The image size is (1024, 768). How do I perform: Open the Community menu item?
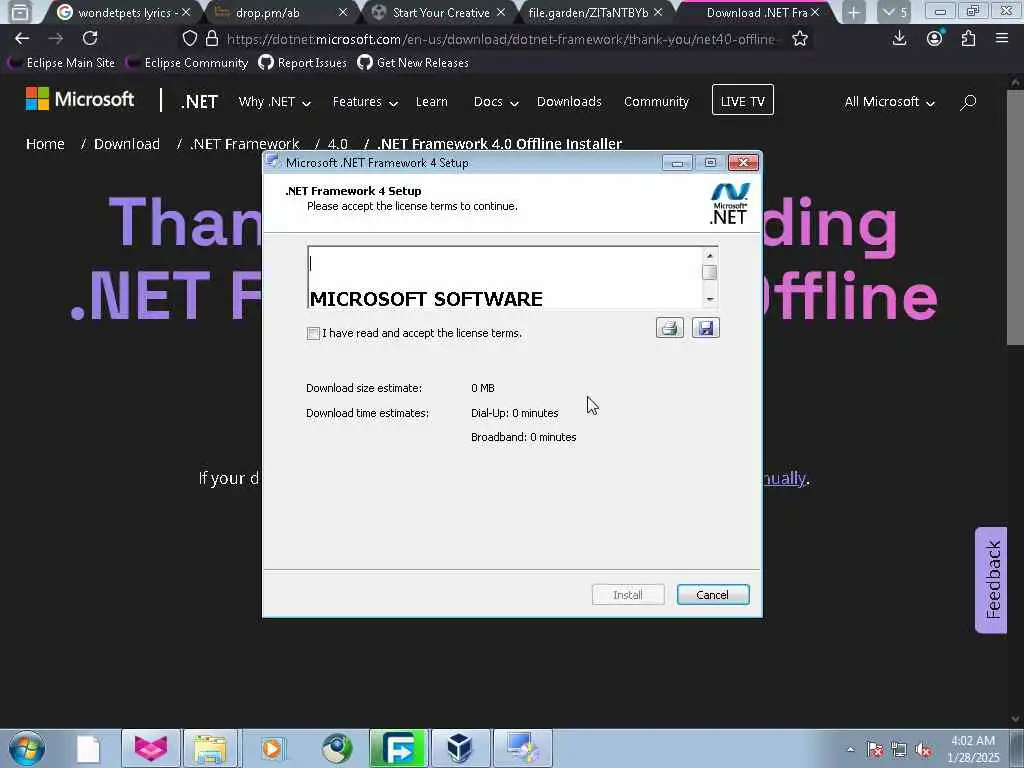656,102
